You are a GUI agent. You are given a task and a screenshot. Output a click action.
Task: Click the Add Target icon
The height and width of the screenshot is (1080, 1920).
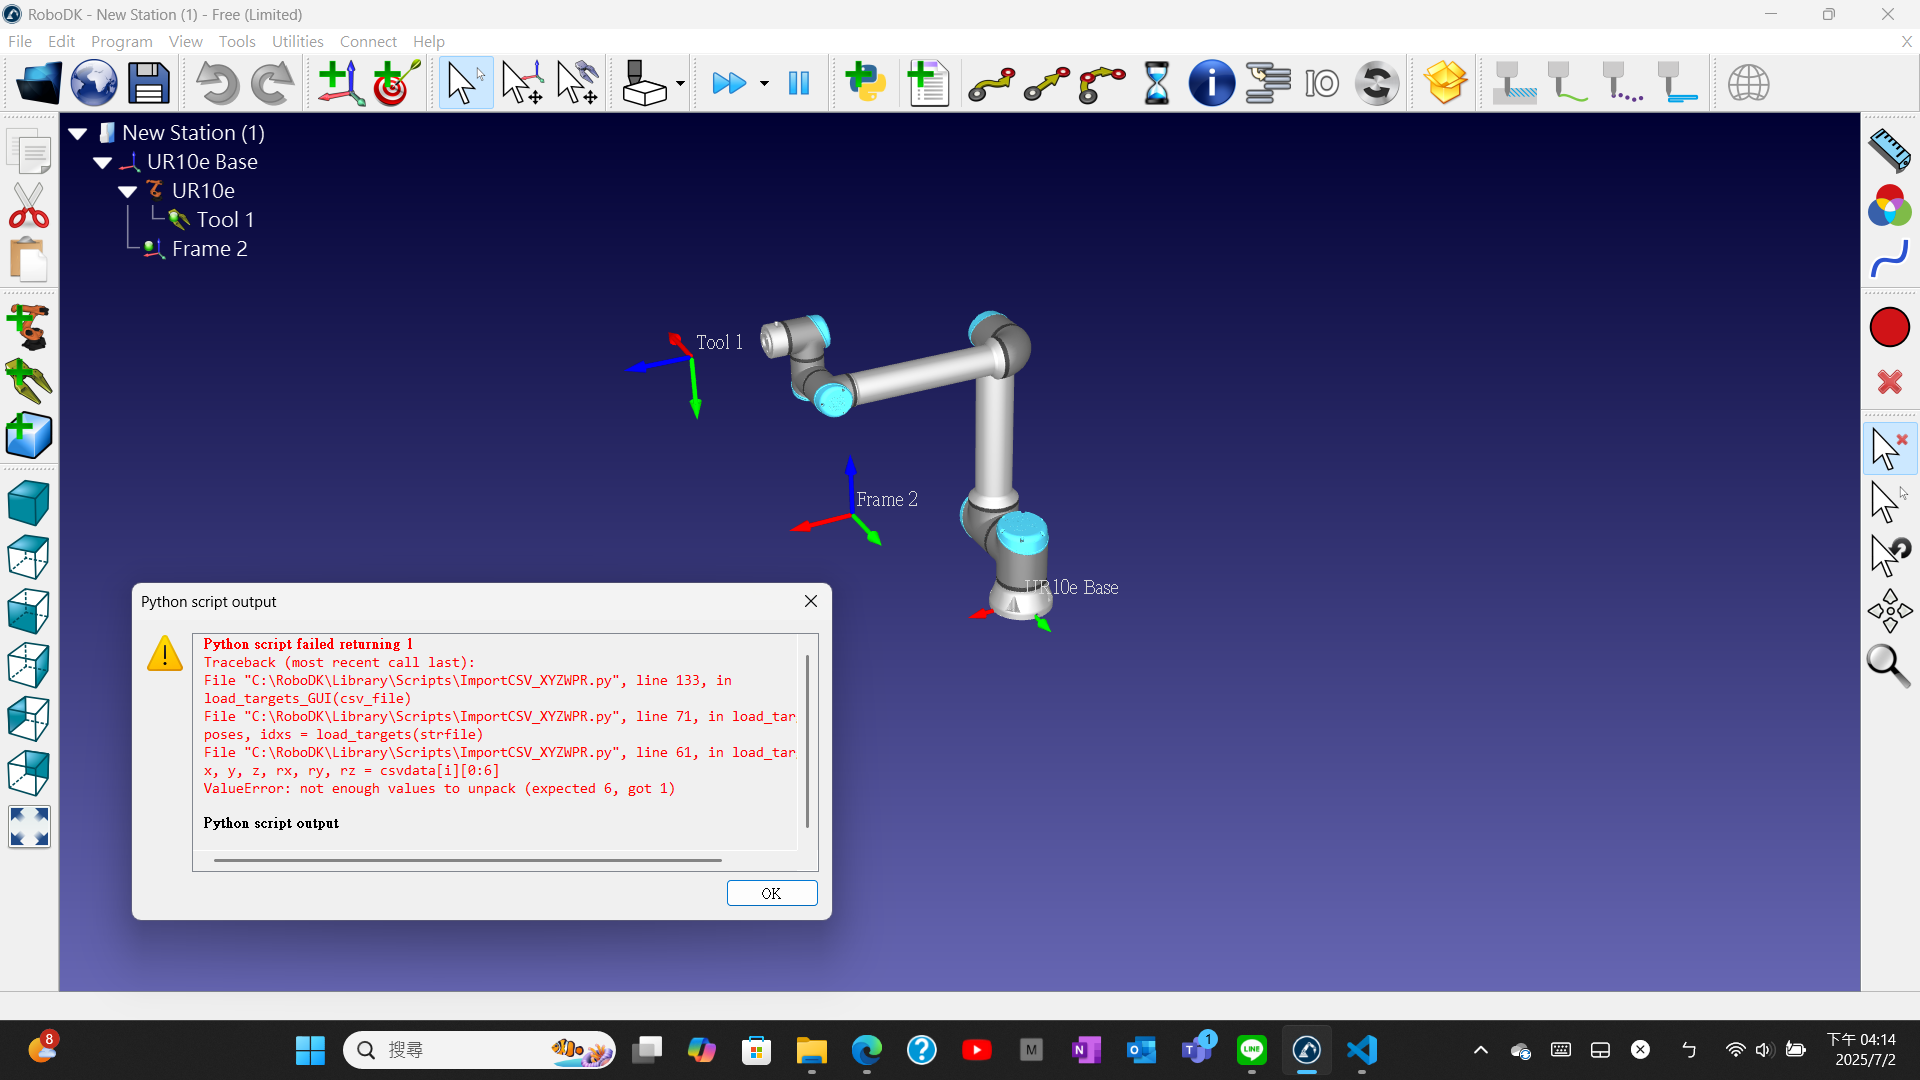pos(396,83)
